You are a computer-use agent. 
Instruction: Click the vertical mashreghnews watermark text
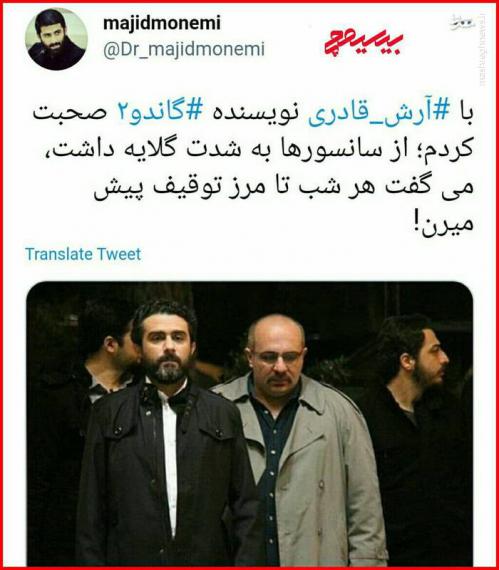tap(483, 51)
